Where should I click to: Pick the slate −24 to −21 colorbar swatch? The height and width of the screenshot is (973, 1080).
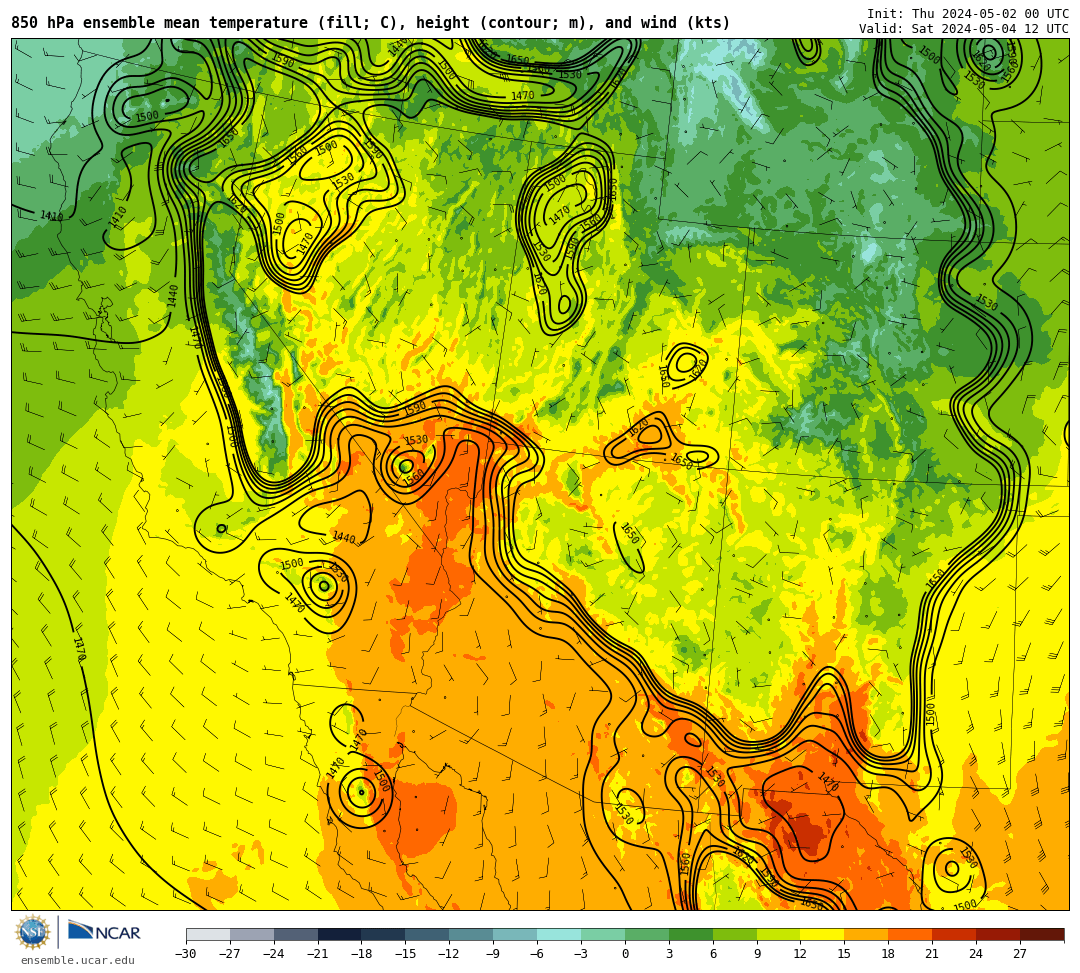coord(296,934)
